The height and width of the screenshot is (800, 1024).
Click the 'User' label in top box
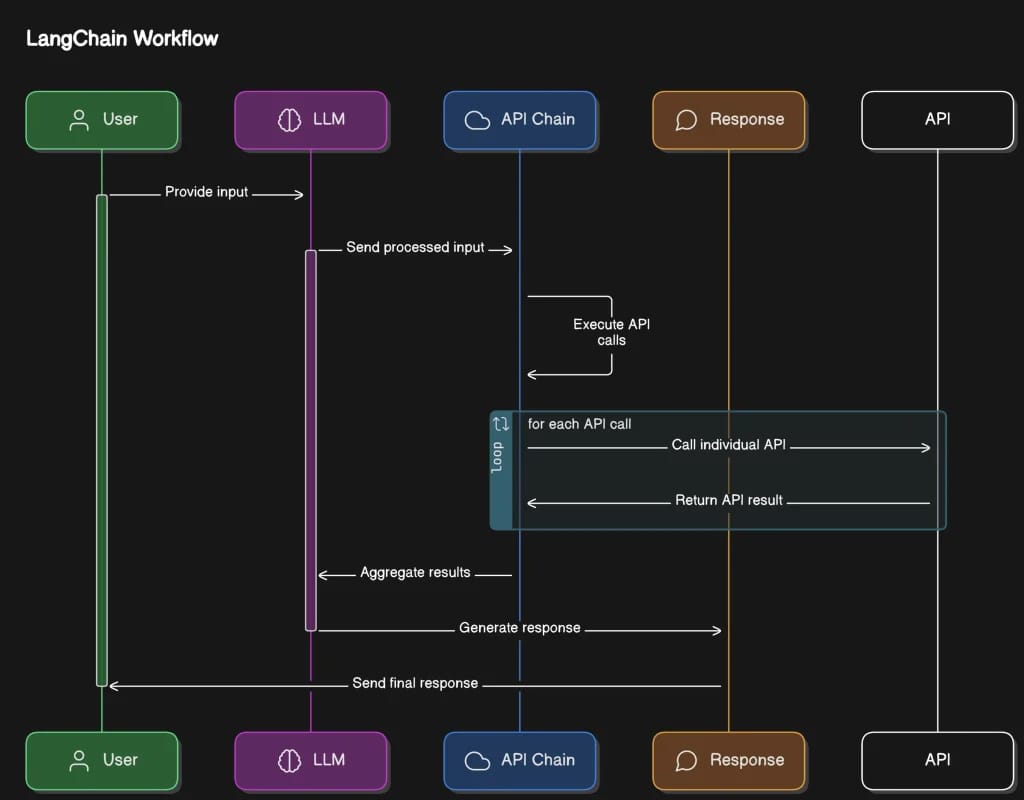120,120
